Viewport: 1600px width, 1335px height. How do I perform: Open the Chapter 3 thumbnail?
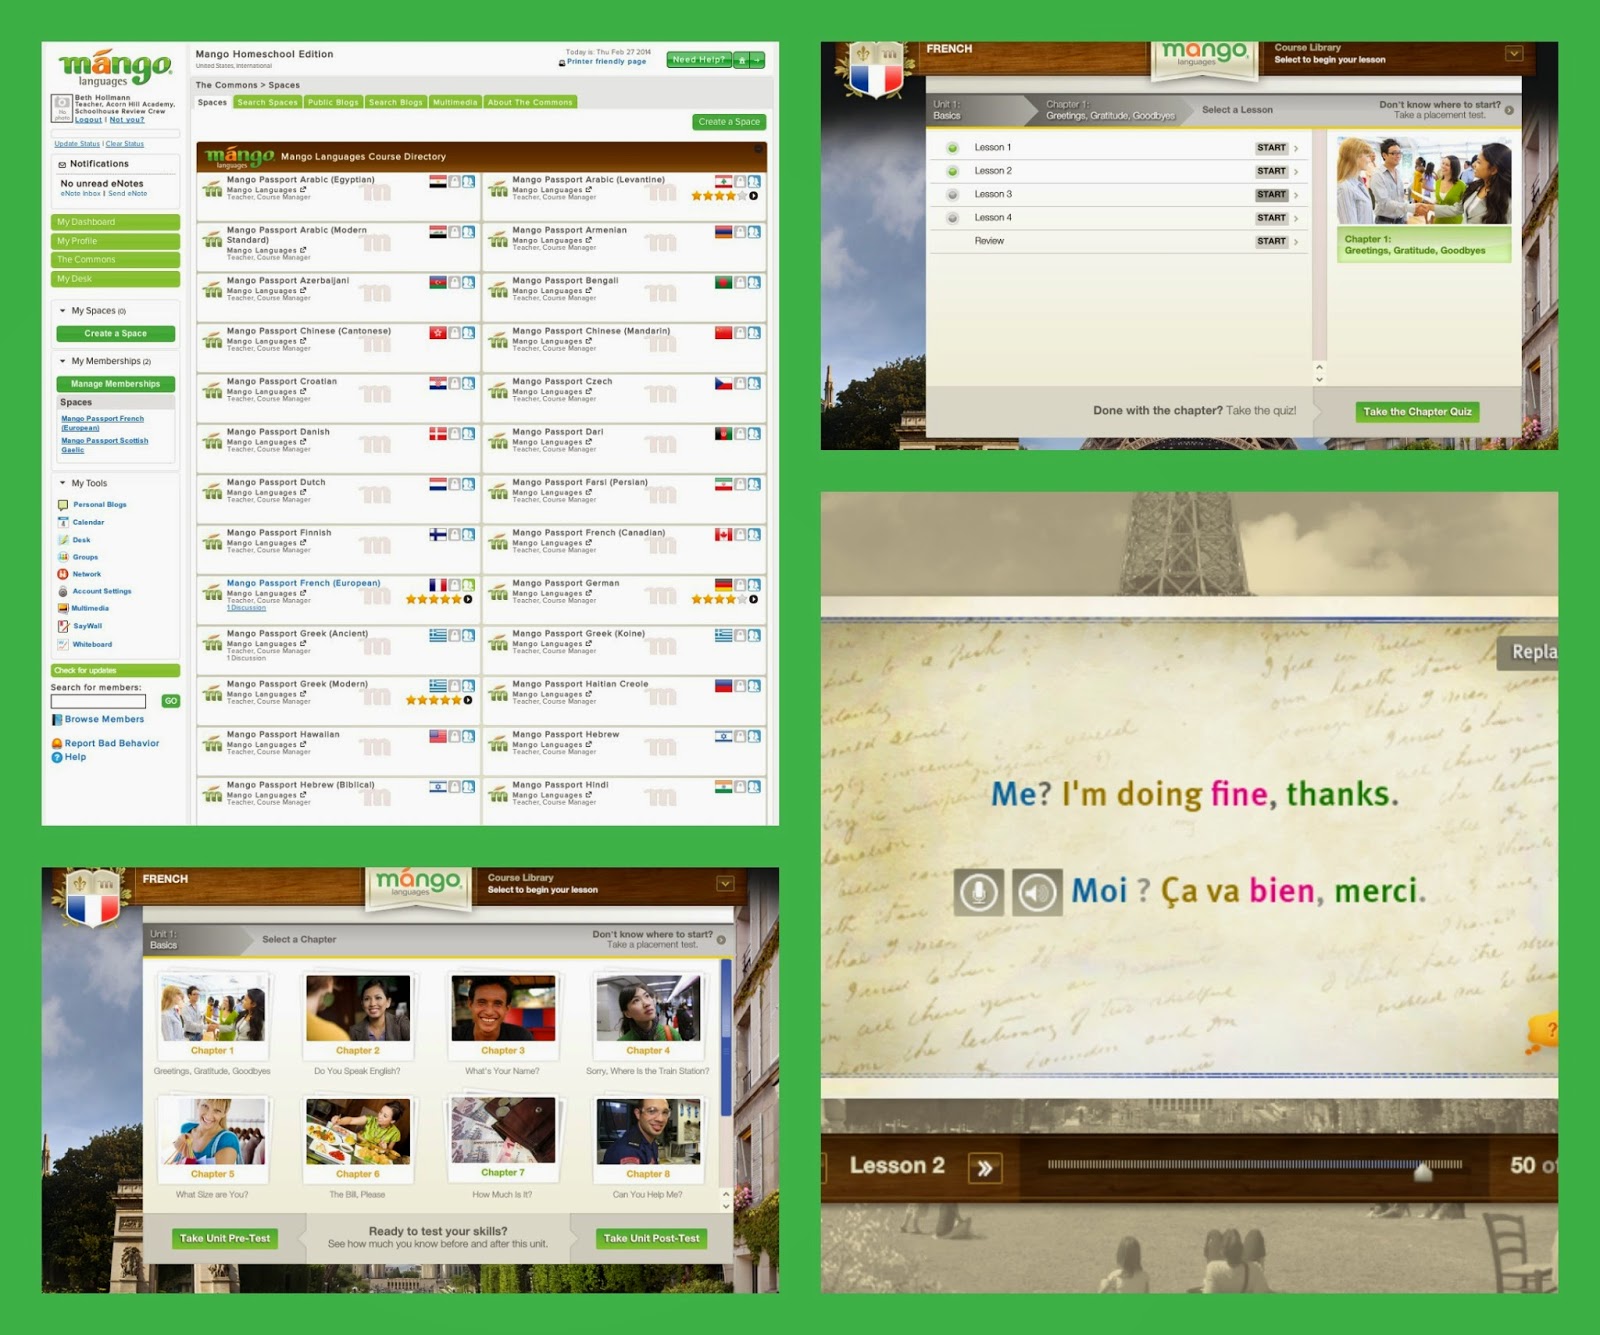pos(502,1010)
